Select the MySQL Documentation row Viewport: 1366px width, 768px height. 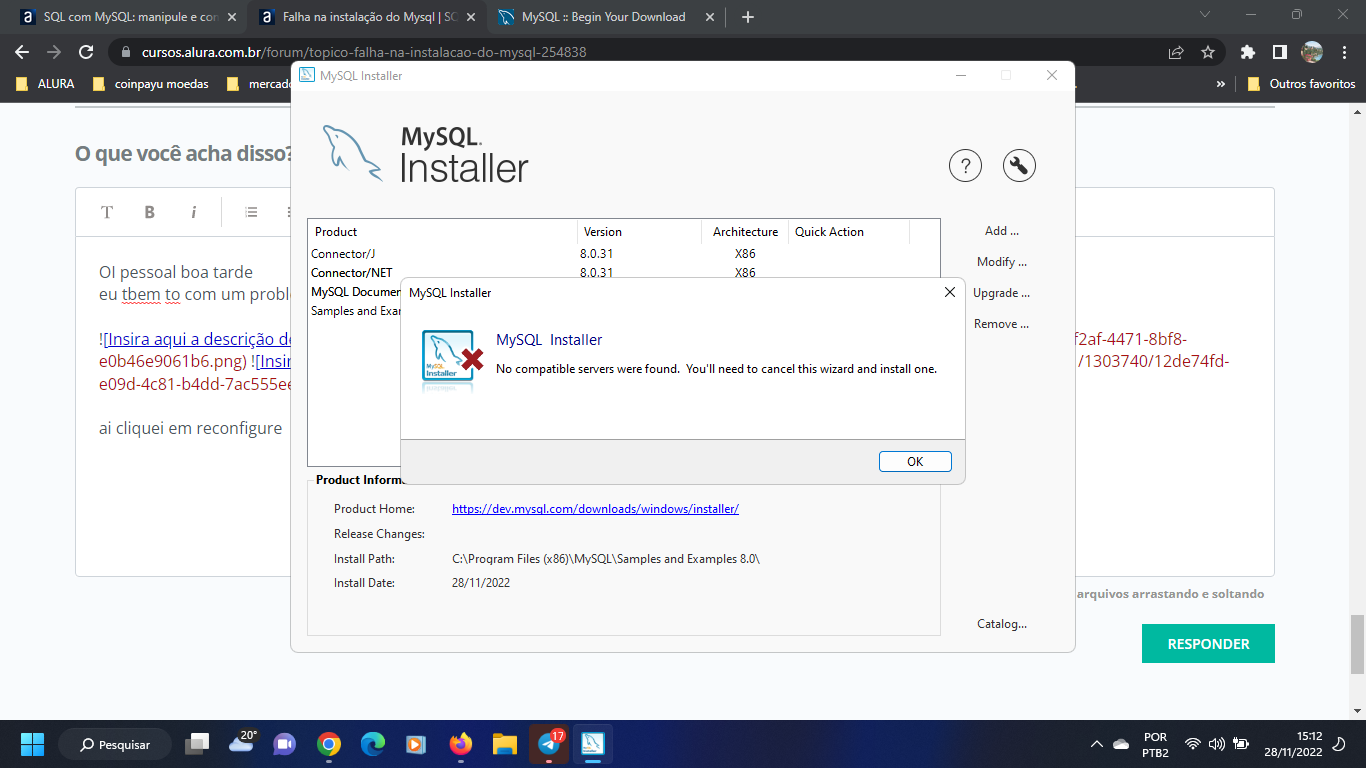(x=355, y=292)
